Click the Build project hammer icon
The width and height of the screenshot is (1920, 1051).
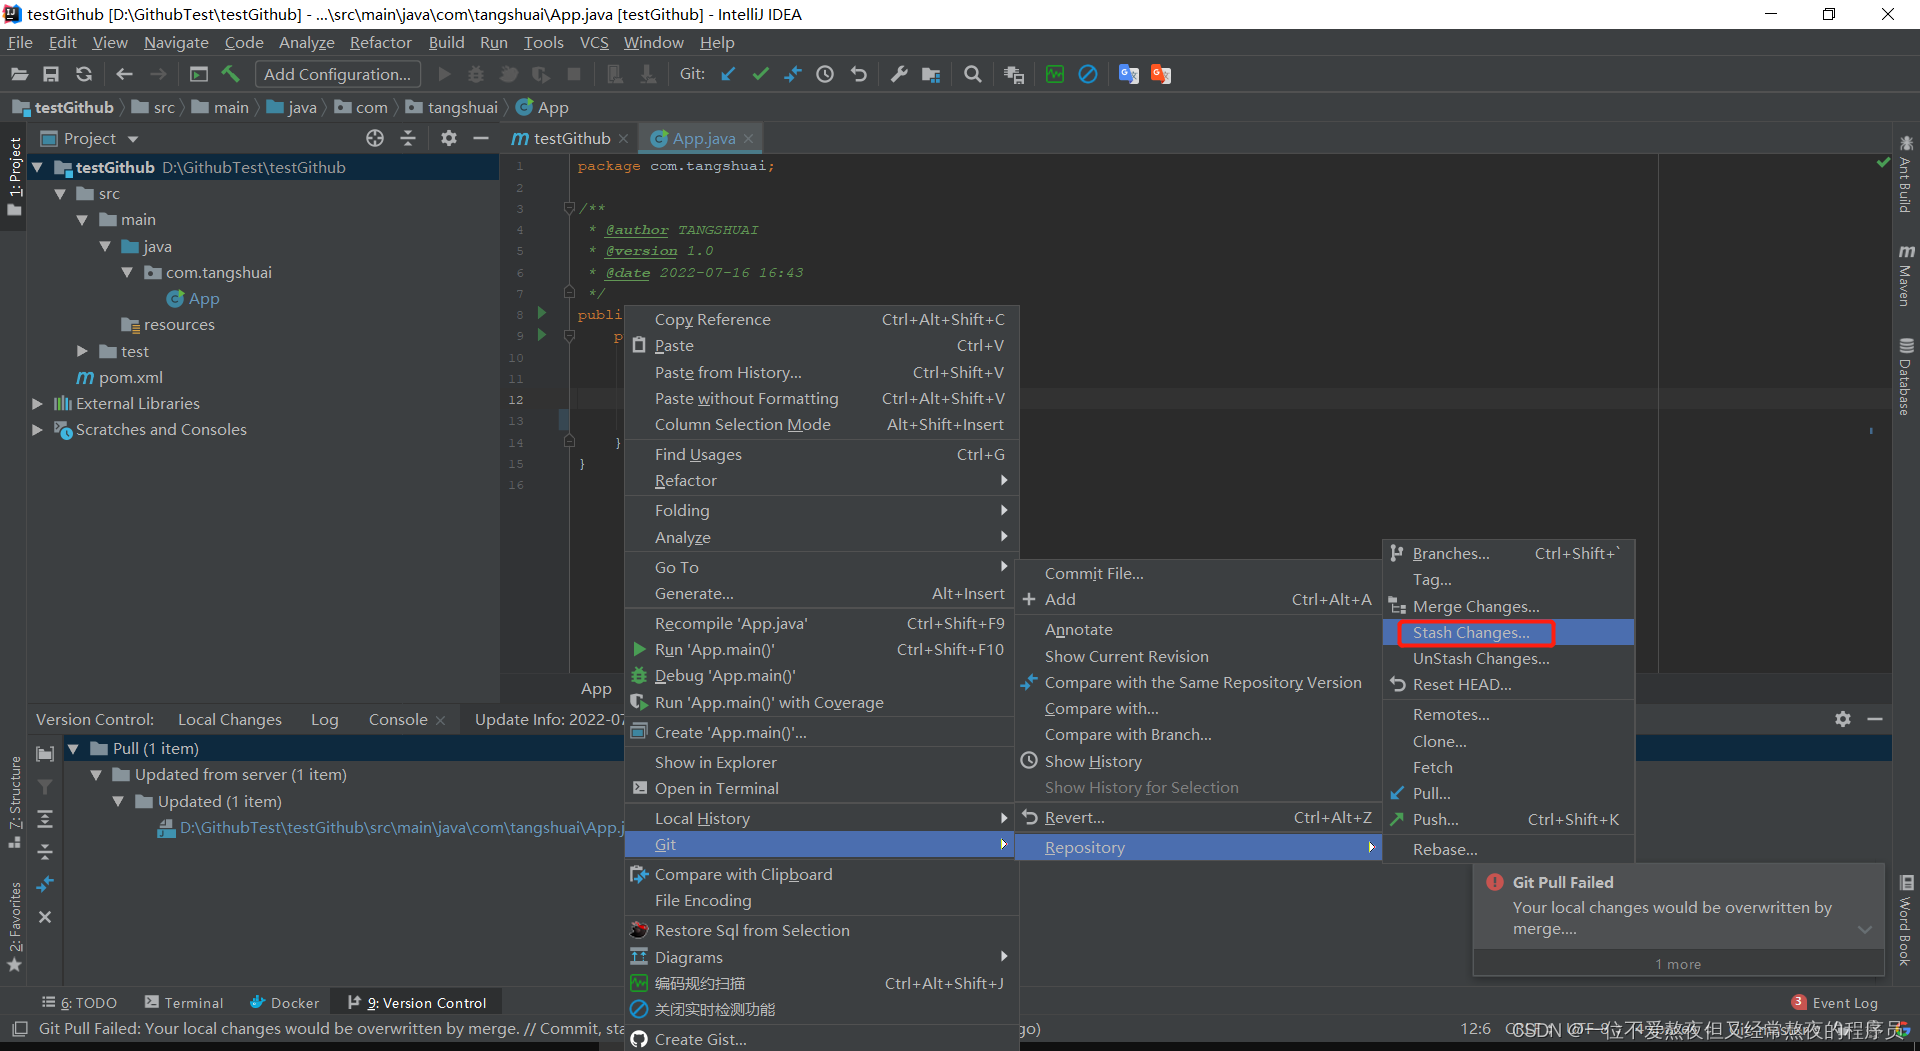point(231,74)
